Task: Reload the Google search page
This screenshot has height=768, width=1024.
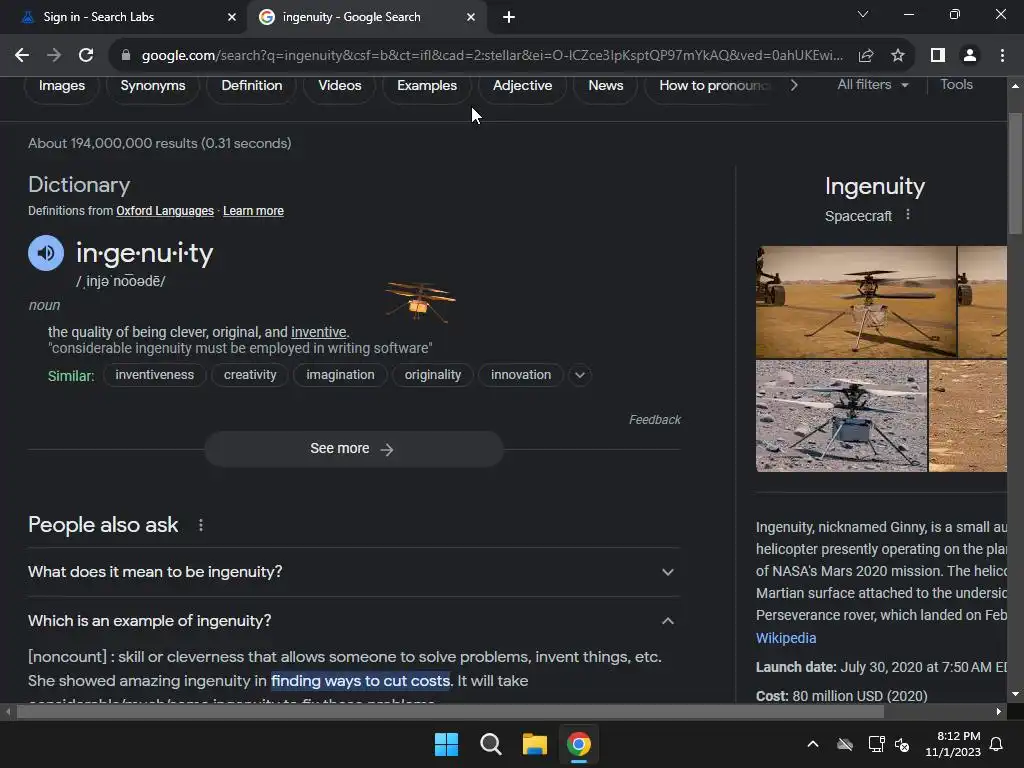Action: click(86, 56)
